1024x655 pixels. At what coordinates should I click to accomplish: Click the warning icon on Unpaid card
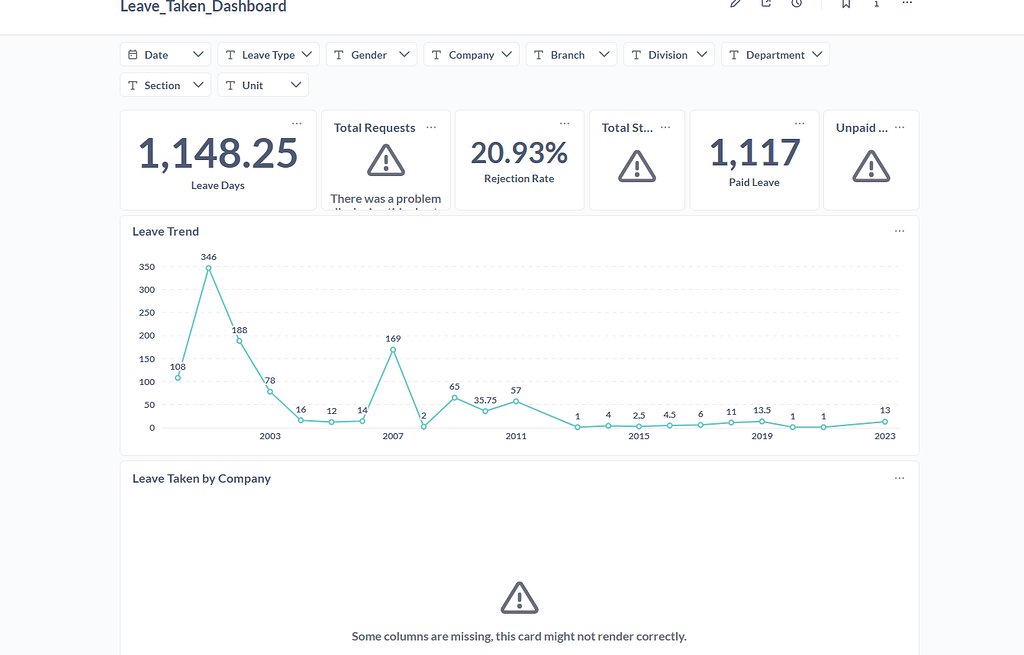coord(870,168)
